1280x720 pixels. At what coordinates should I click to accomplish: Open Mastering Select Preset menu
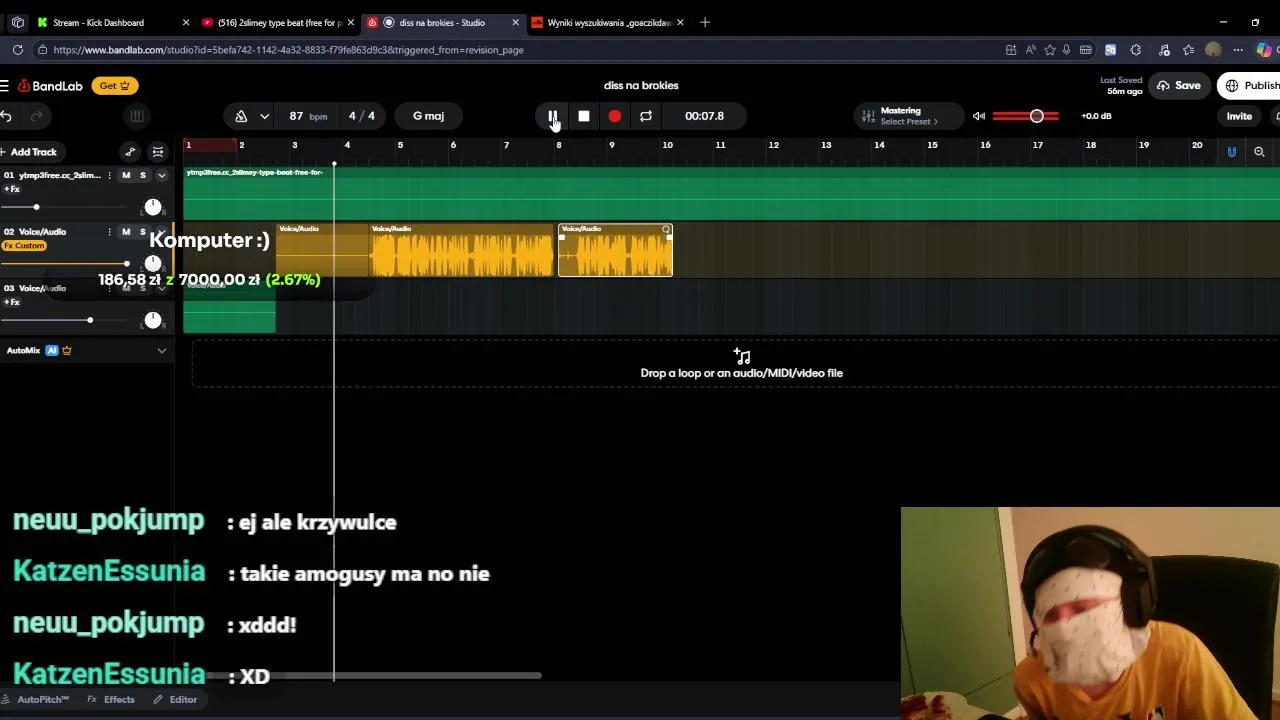[909, 122]
